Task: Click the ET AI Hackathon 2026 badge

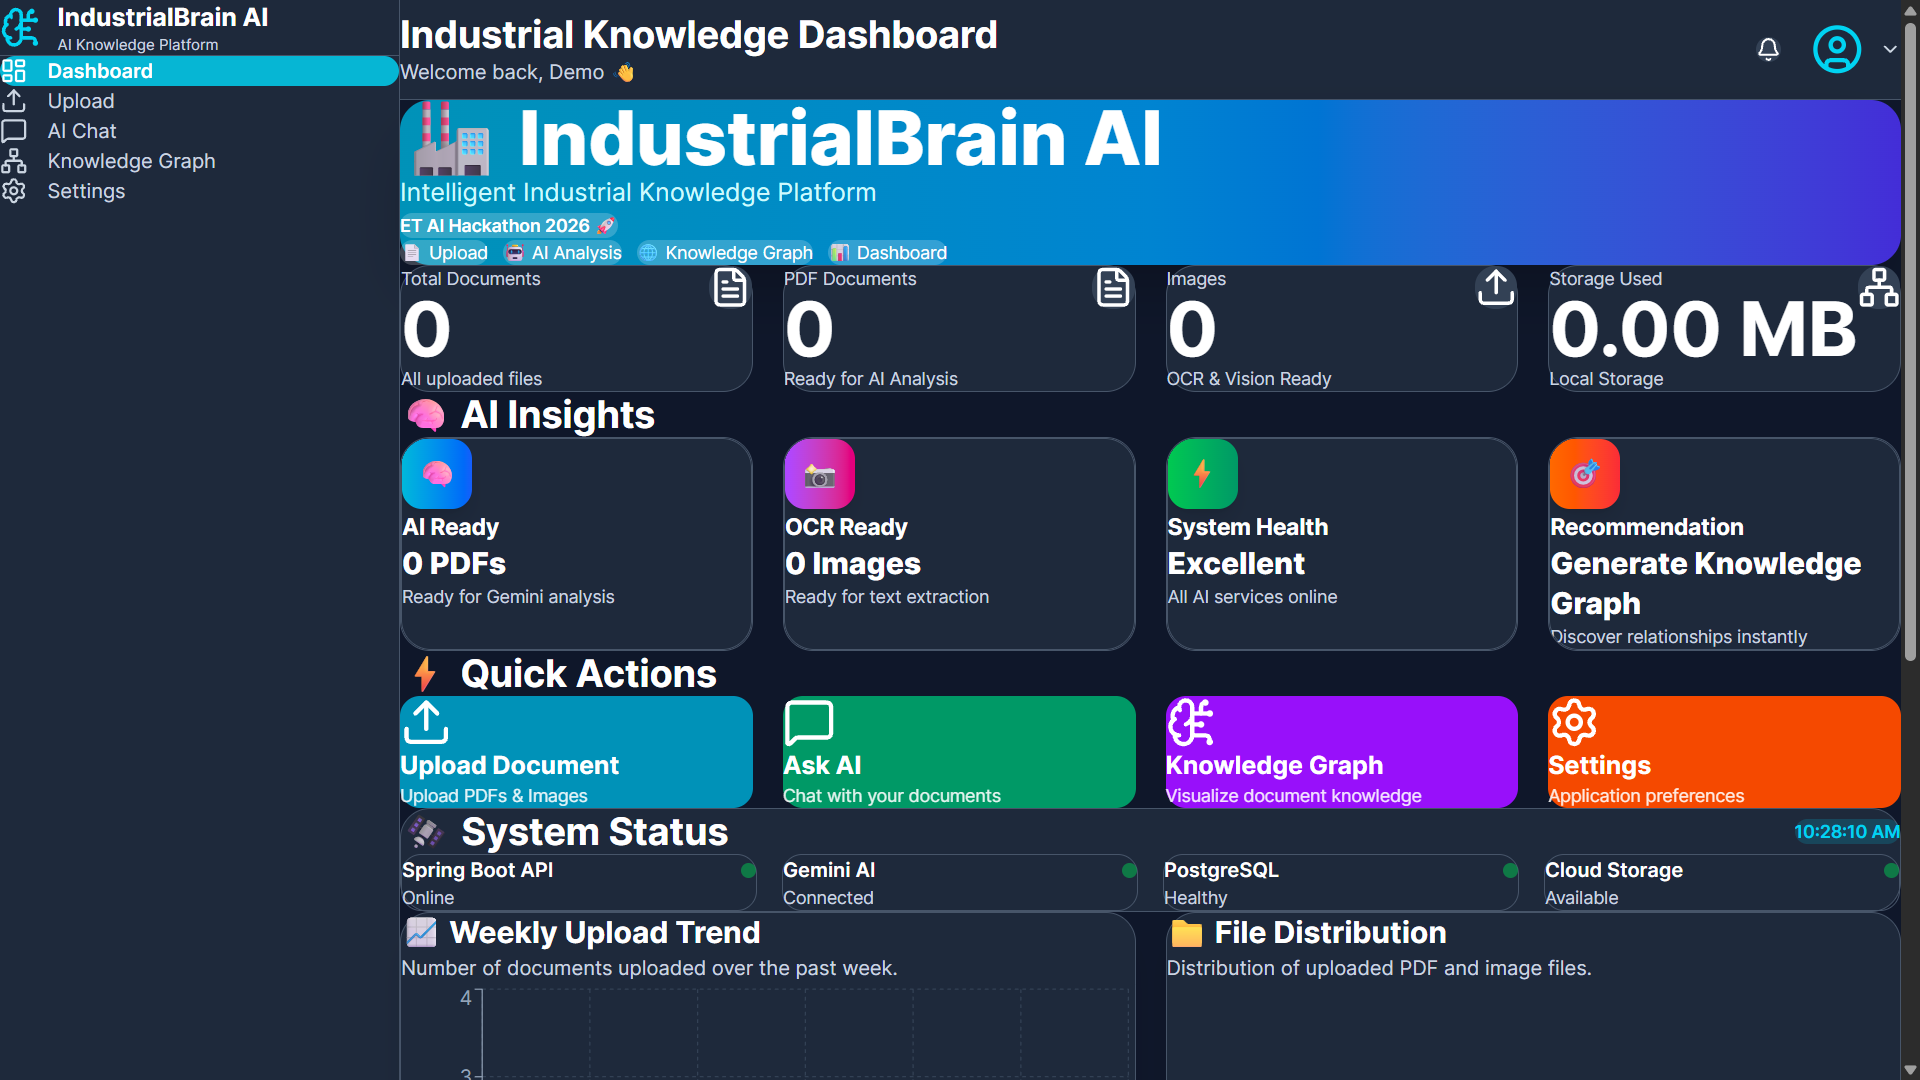Action: click(508, 226)
